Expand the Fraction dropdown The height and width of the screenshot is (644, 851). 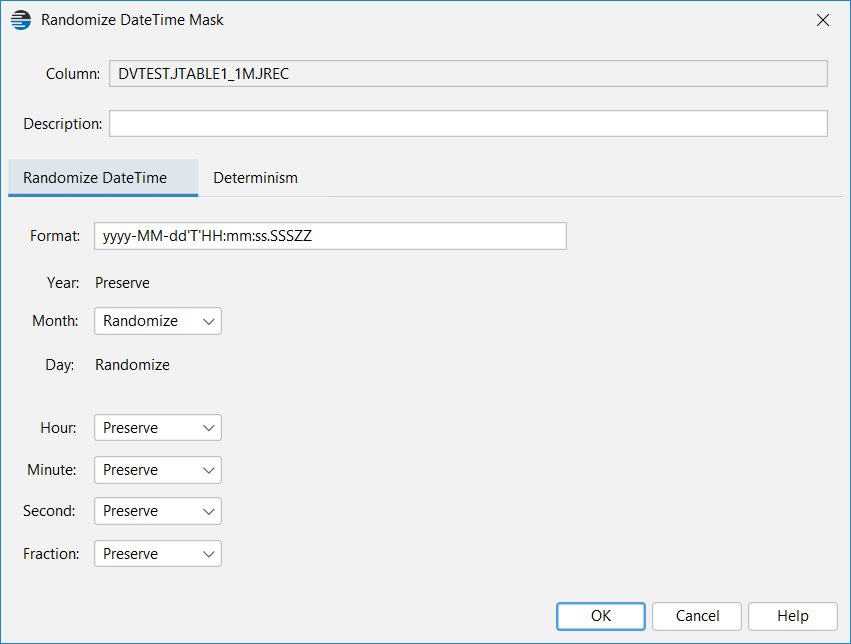[x=157, y=553]
